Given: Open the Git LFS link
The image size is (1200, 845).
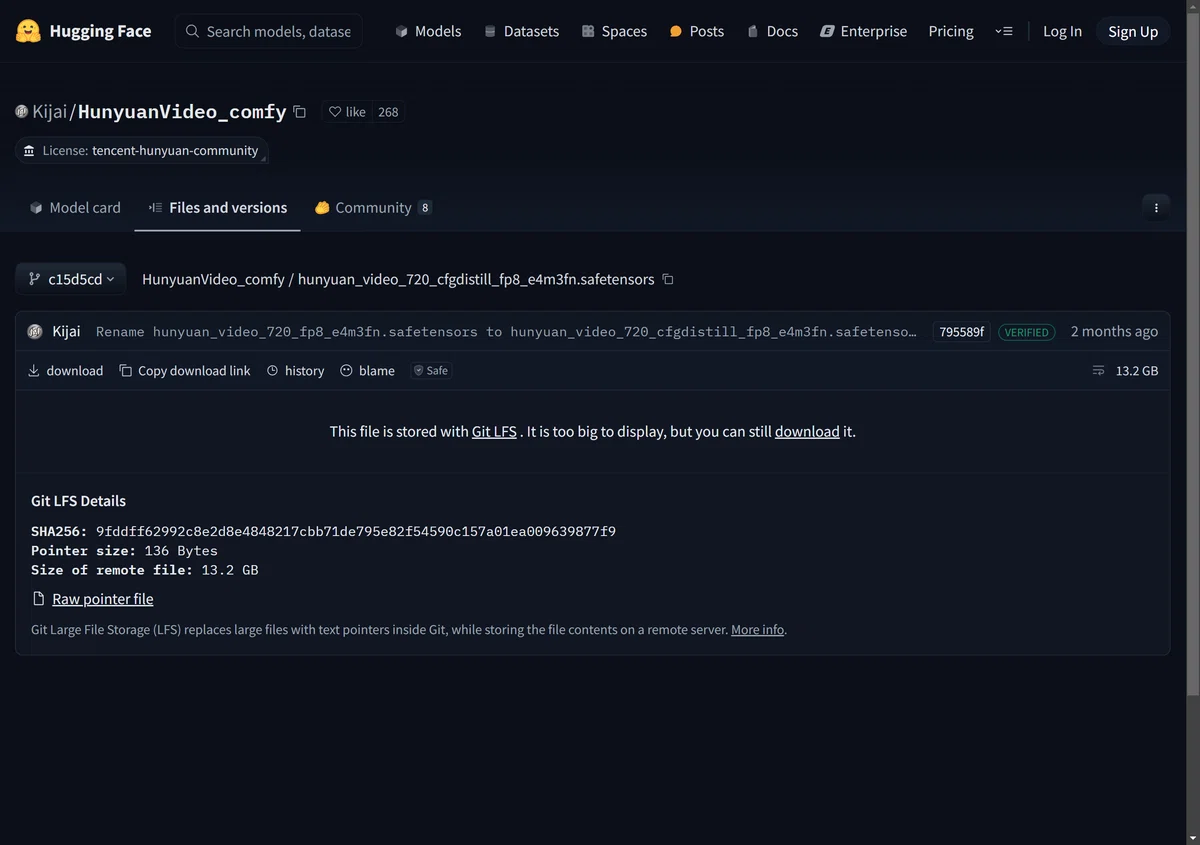Looking at the screenshot, I should point(494,432).
